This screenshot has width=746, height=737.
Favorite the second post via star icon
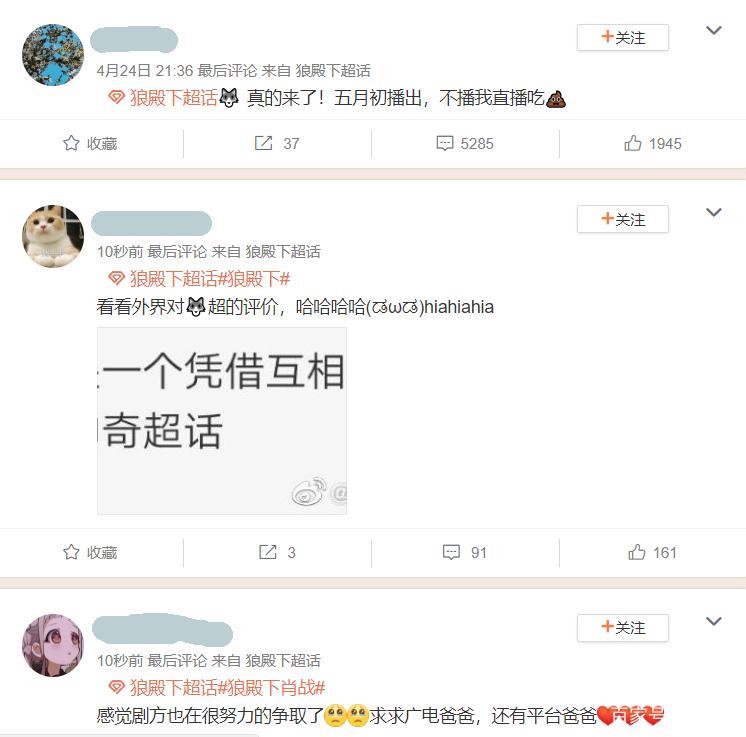pyautogui.click(x=71, y=552)
